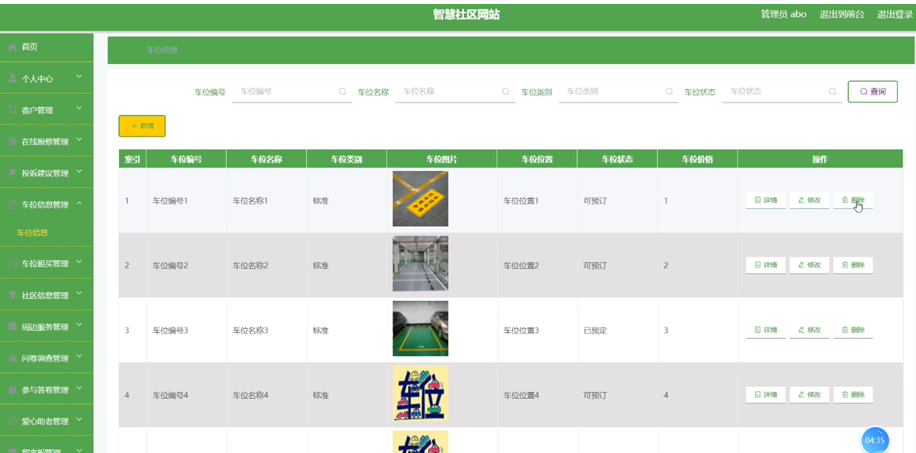Viewport: 916px width, 453px height.
Task: Click 修改 for 车位编号1 row
Action: (809, 200)
